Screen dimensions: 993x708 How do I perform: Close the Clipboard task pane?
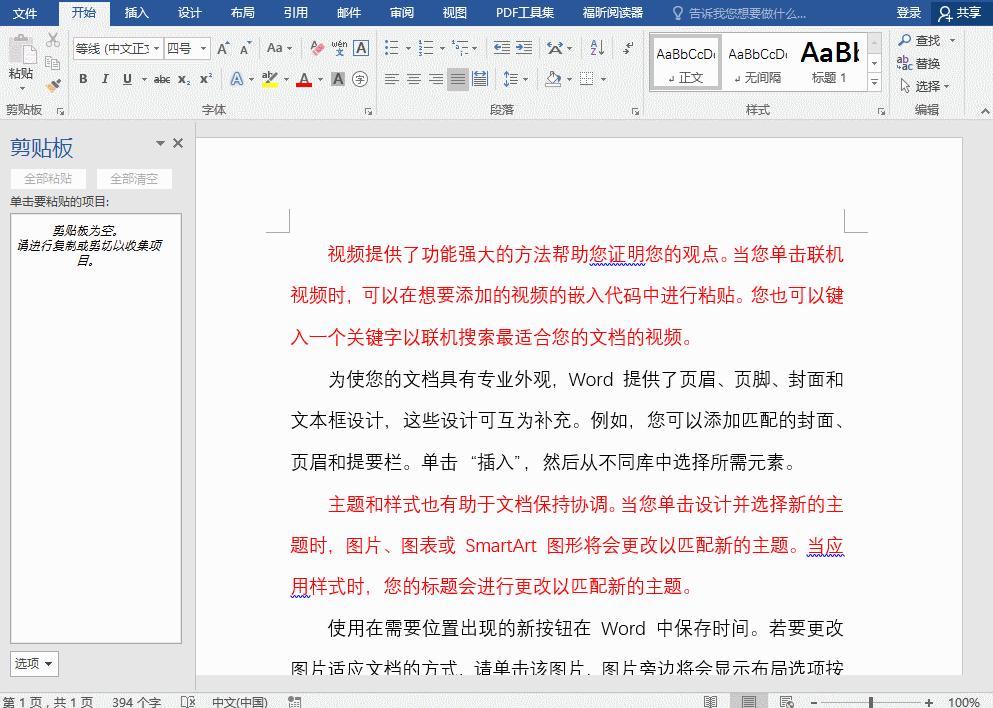[x=177, y=142]
